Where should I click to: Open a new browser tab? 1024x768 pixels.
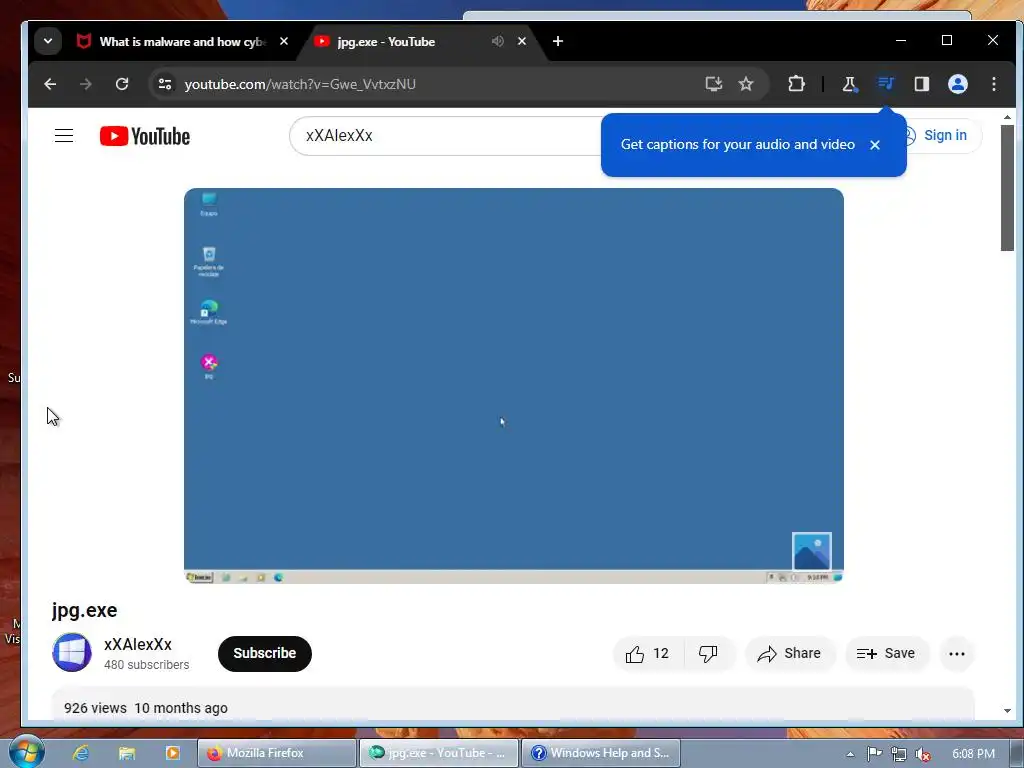point(558,41)
